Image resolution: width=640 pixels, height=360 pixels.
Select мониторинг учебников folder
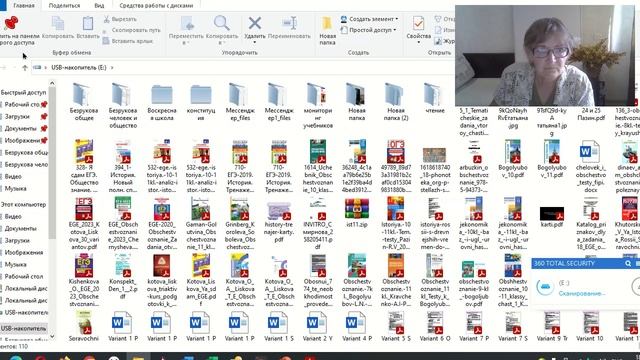tap(318, 105)
